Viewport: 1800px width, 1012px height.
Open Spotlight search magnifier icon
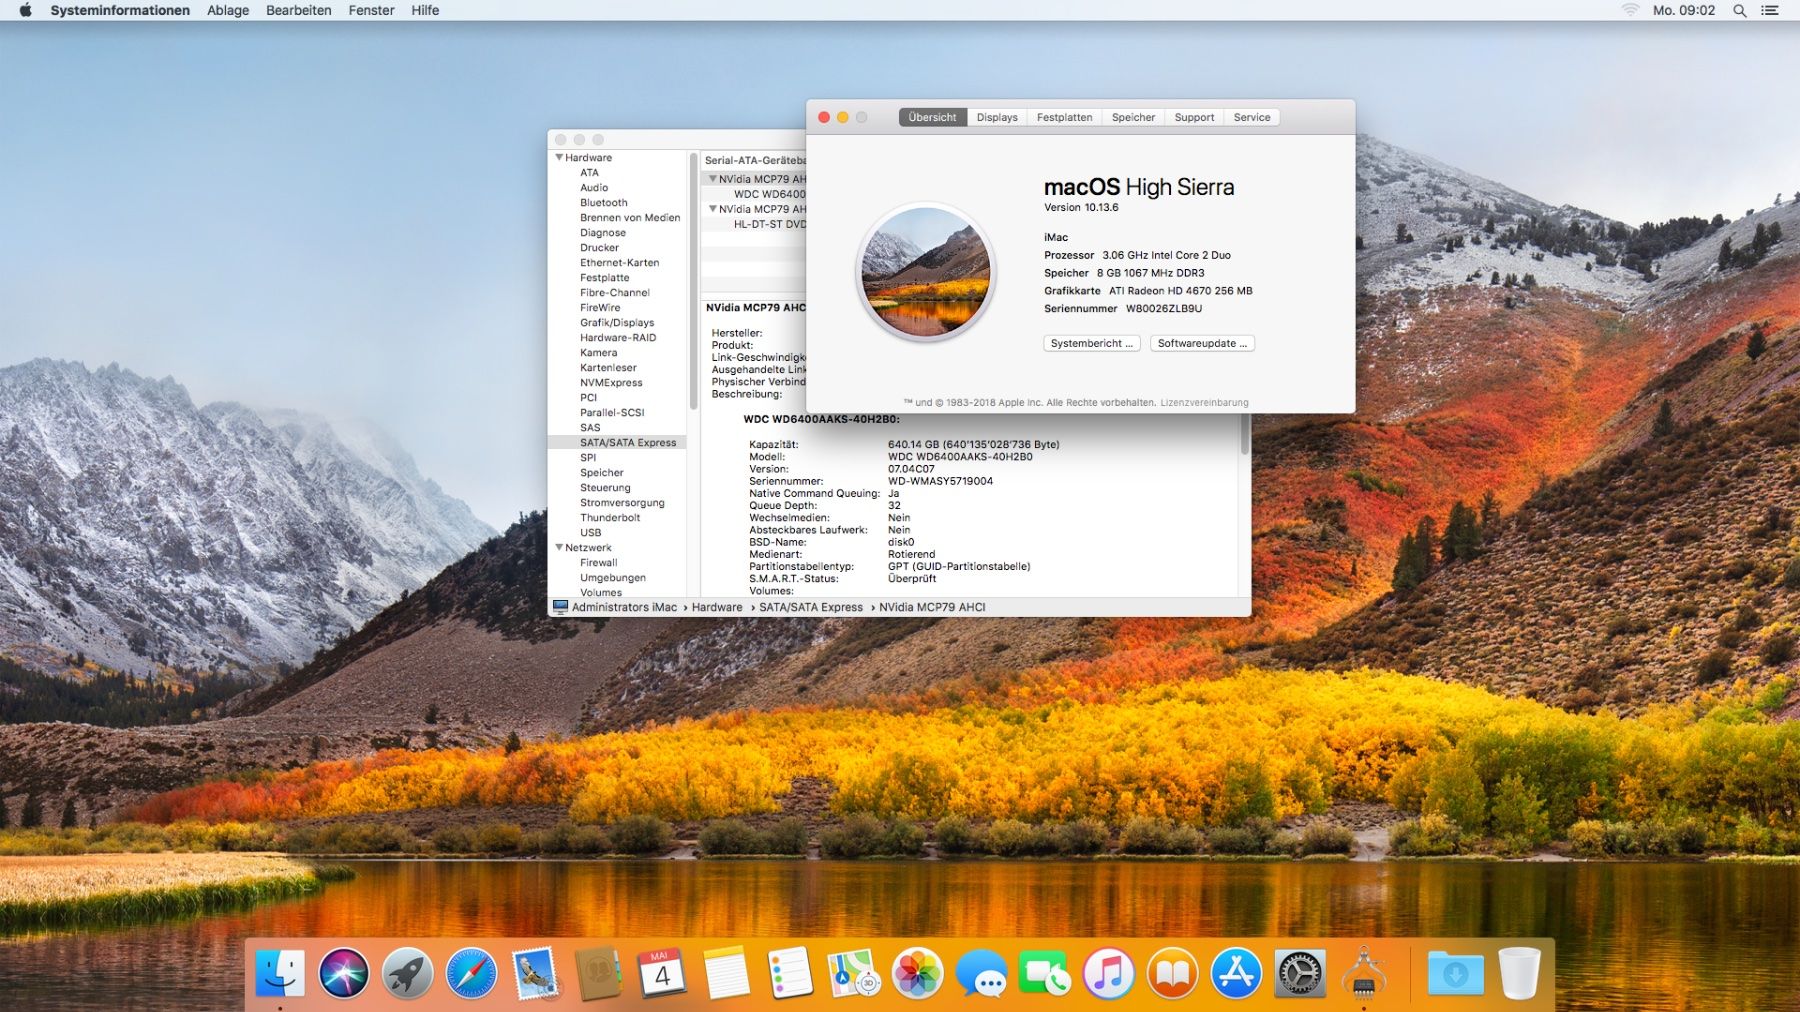point(1740,10)
